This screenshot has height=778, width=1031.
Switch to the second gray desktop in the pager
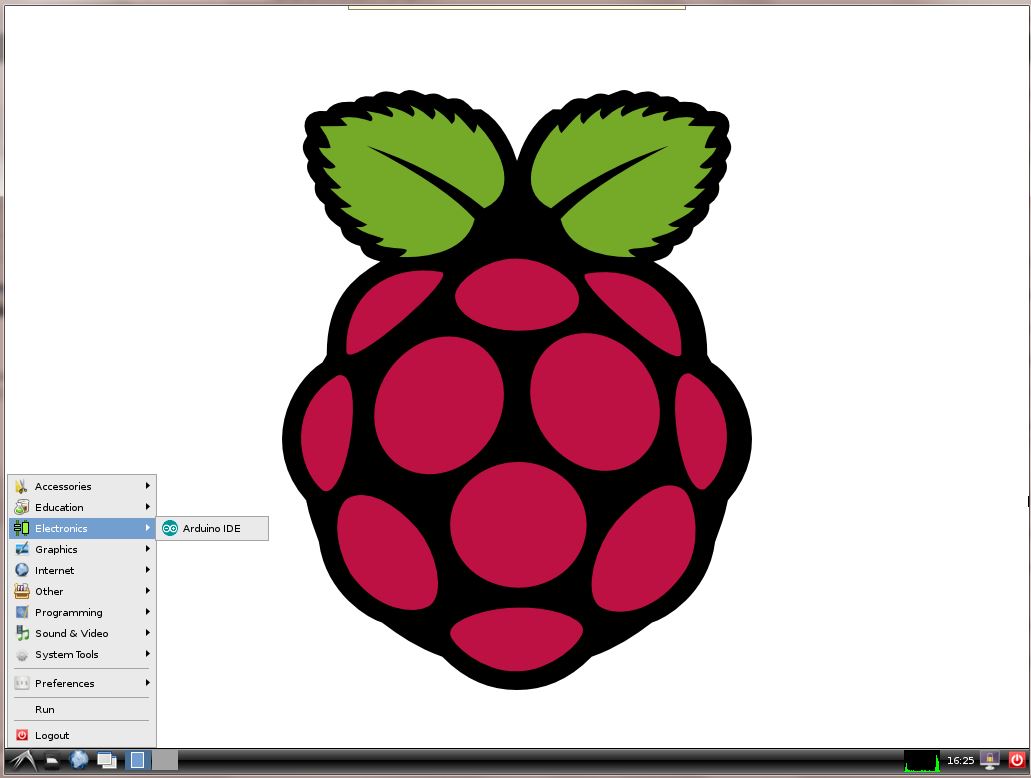click(165, 760)
